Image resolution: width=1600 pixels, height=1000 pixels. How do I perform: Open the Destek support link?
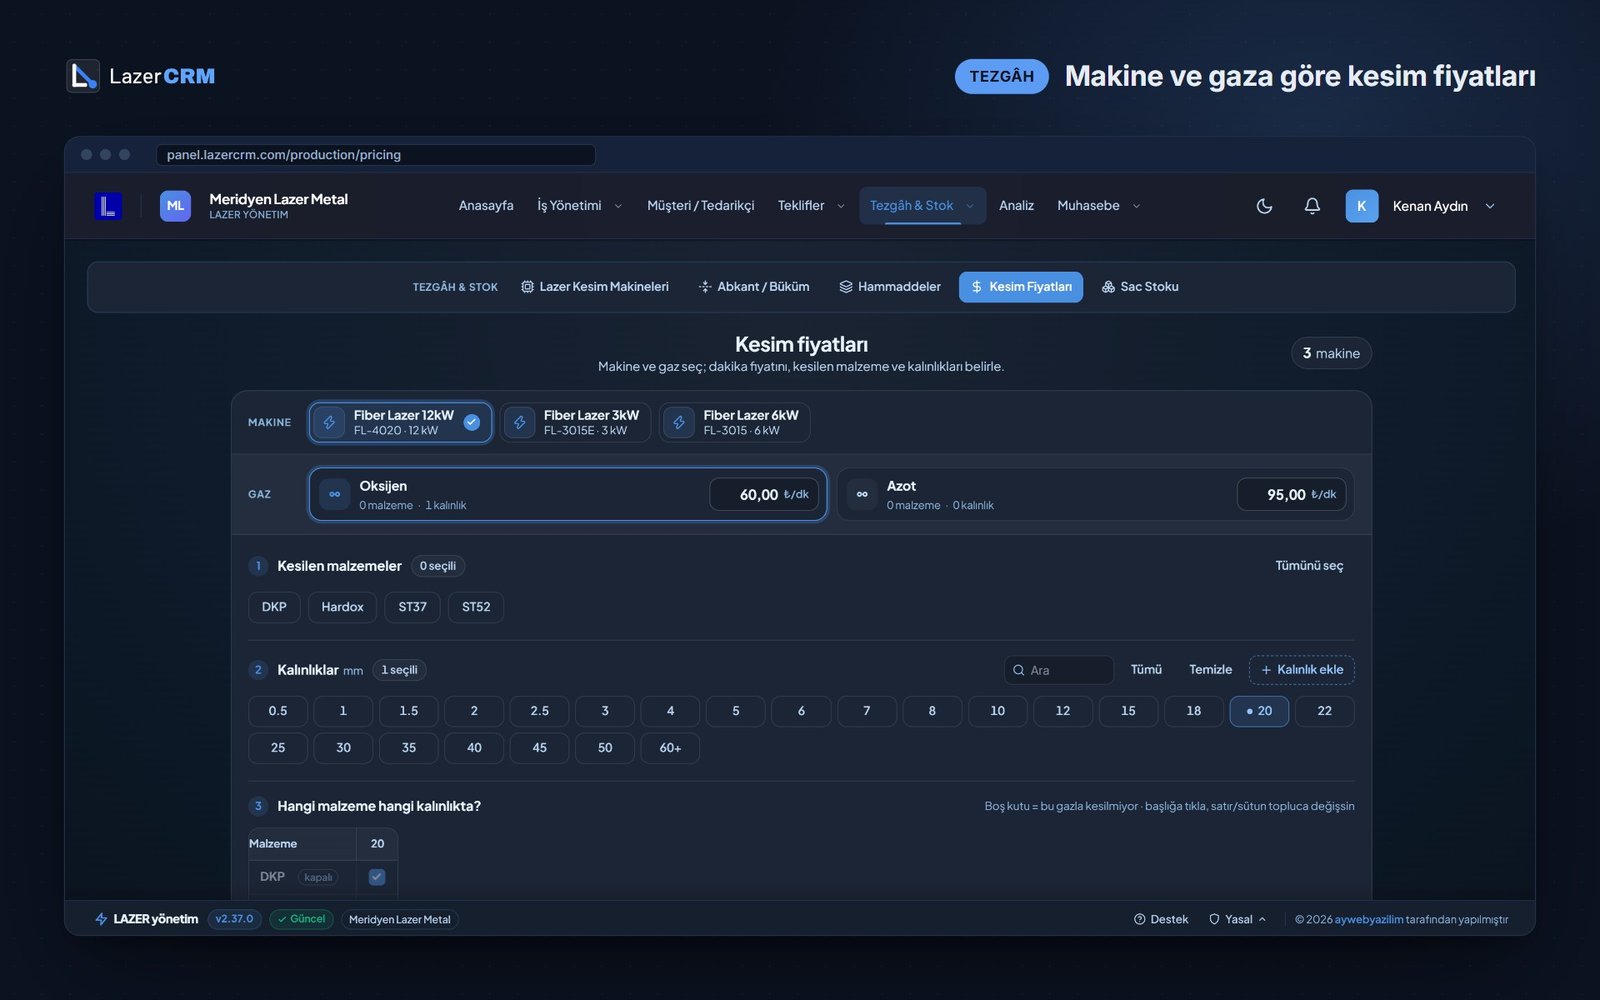coord(1161,919)
